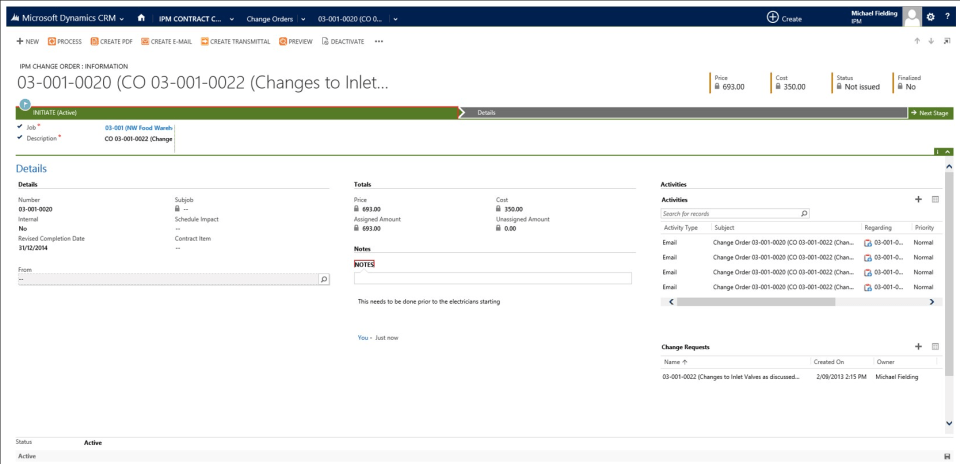Click Regarding icon in last Email row
This screenshot has width=960, height=464.
click(x=868, y=287)
